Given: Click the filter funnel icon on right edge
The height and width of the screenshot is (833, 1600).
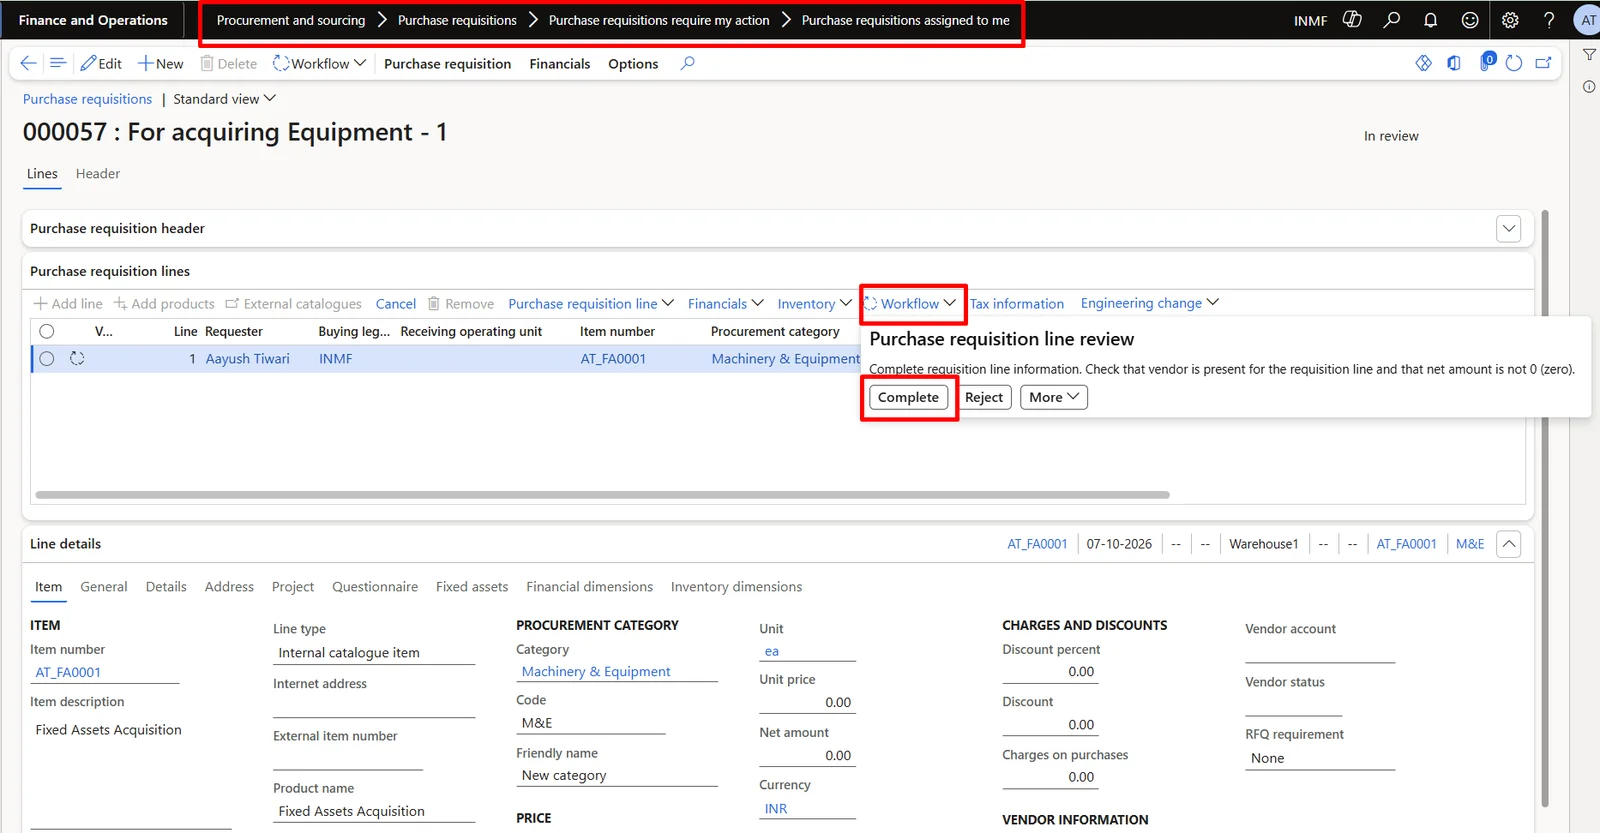Looking at the screenshot, I should [x=1589, y=55].
